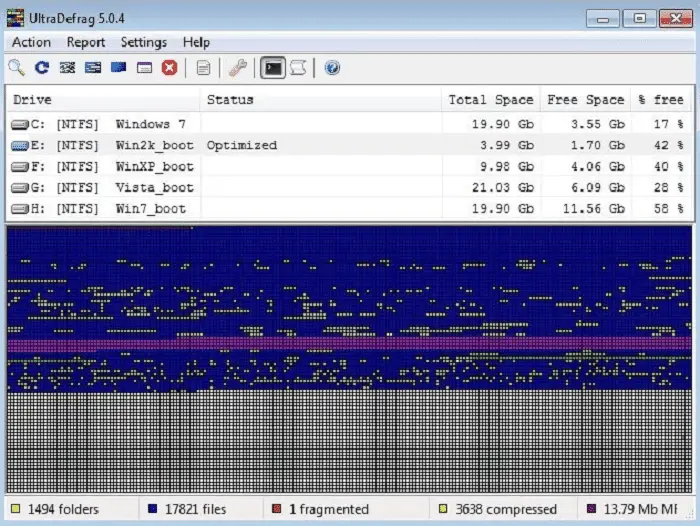Open help with blue question icon
700x526 pixels.
point(332,68)
